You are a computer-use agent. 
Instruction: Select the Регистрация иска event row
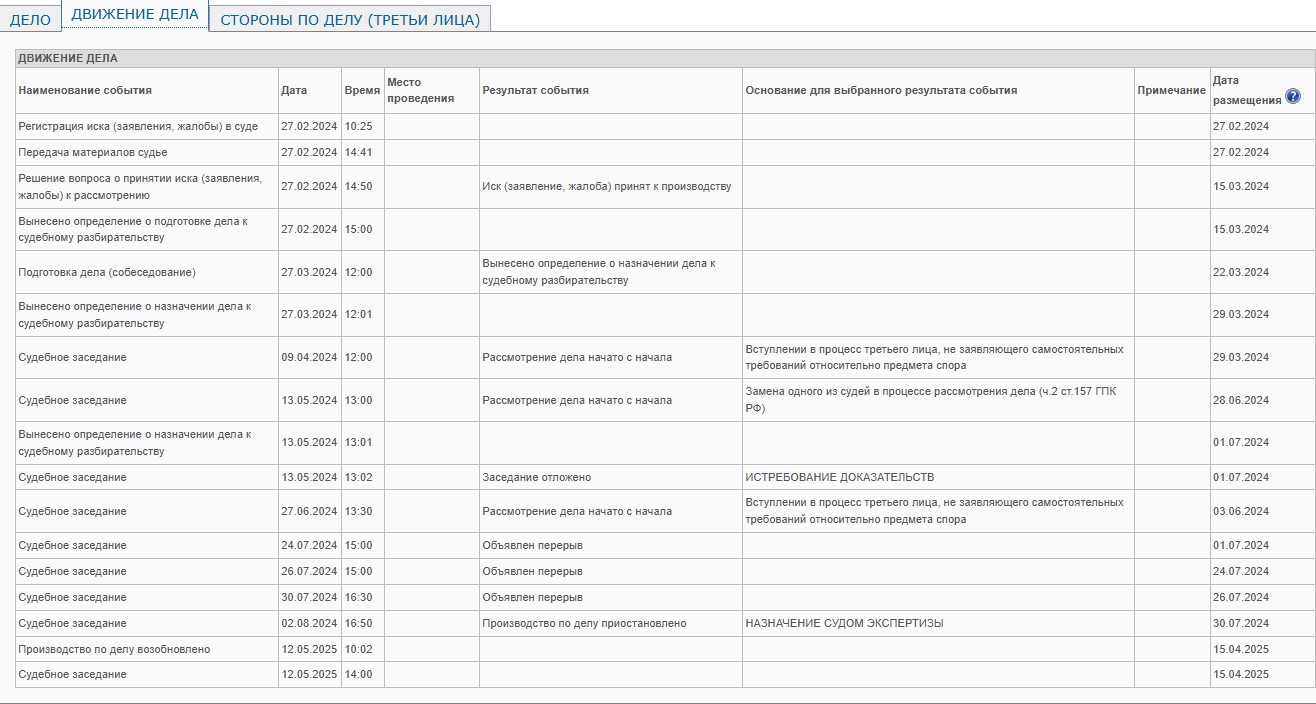138,127
